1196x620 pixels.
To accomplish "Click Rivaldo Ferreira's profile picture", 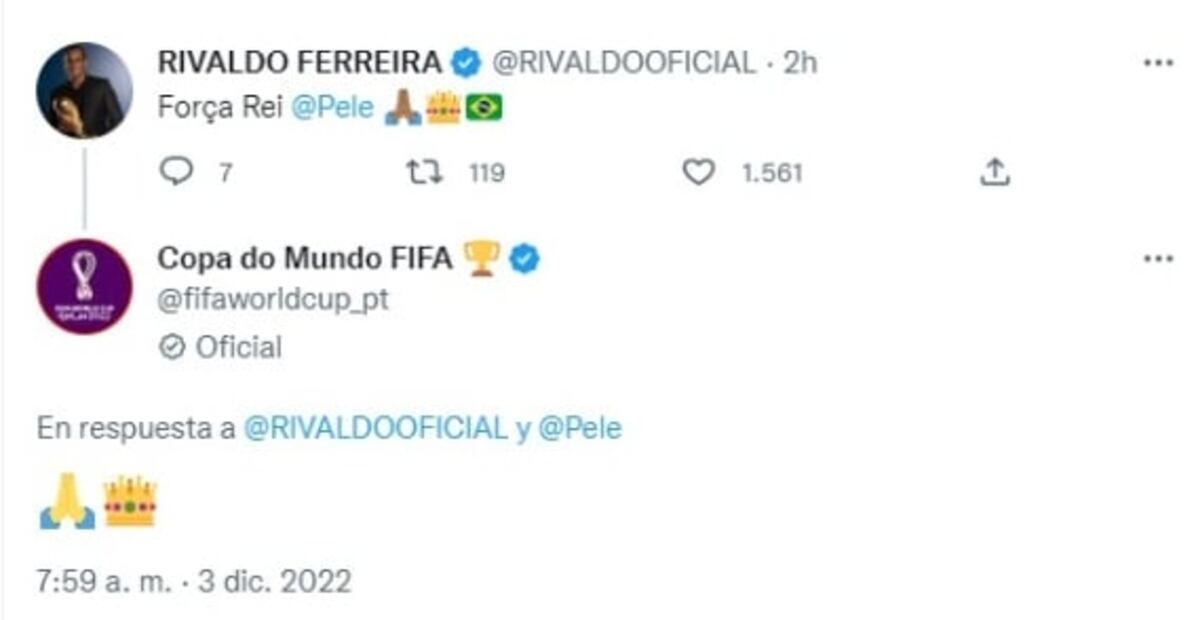I will pyautogui.click(x=84, y=90).
